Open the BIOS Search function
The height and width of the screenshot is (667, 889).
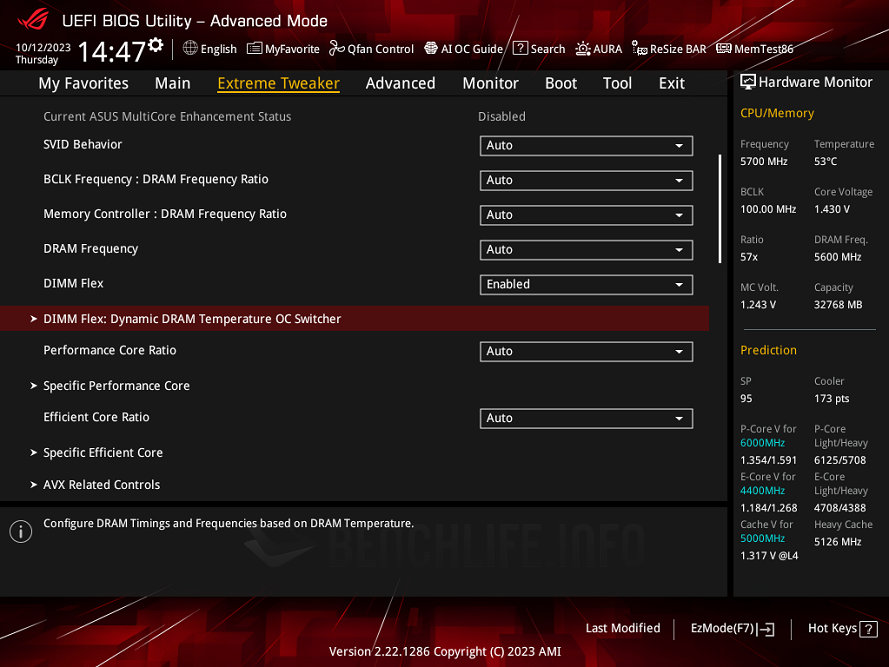coord(538,48)
